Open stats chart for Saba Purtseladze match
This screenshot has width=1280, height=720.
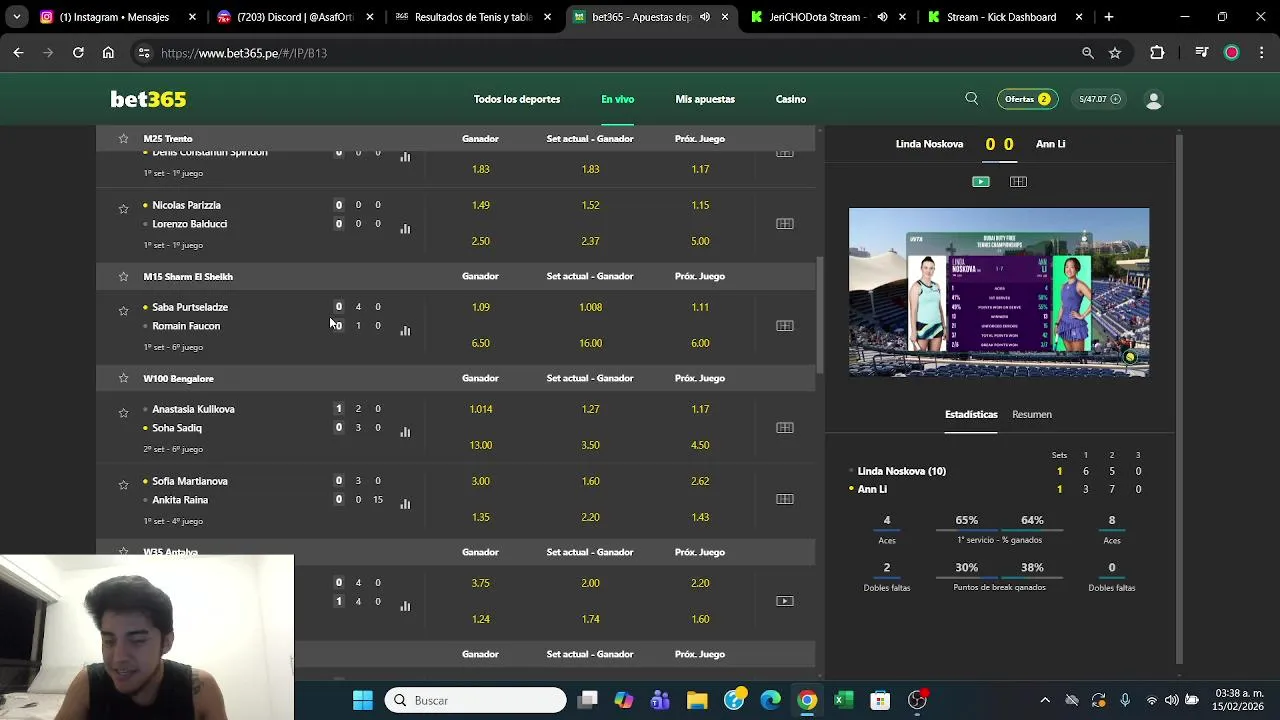pos(405,331)
